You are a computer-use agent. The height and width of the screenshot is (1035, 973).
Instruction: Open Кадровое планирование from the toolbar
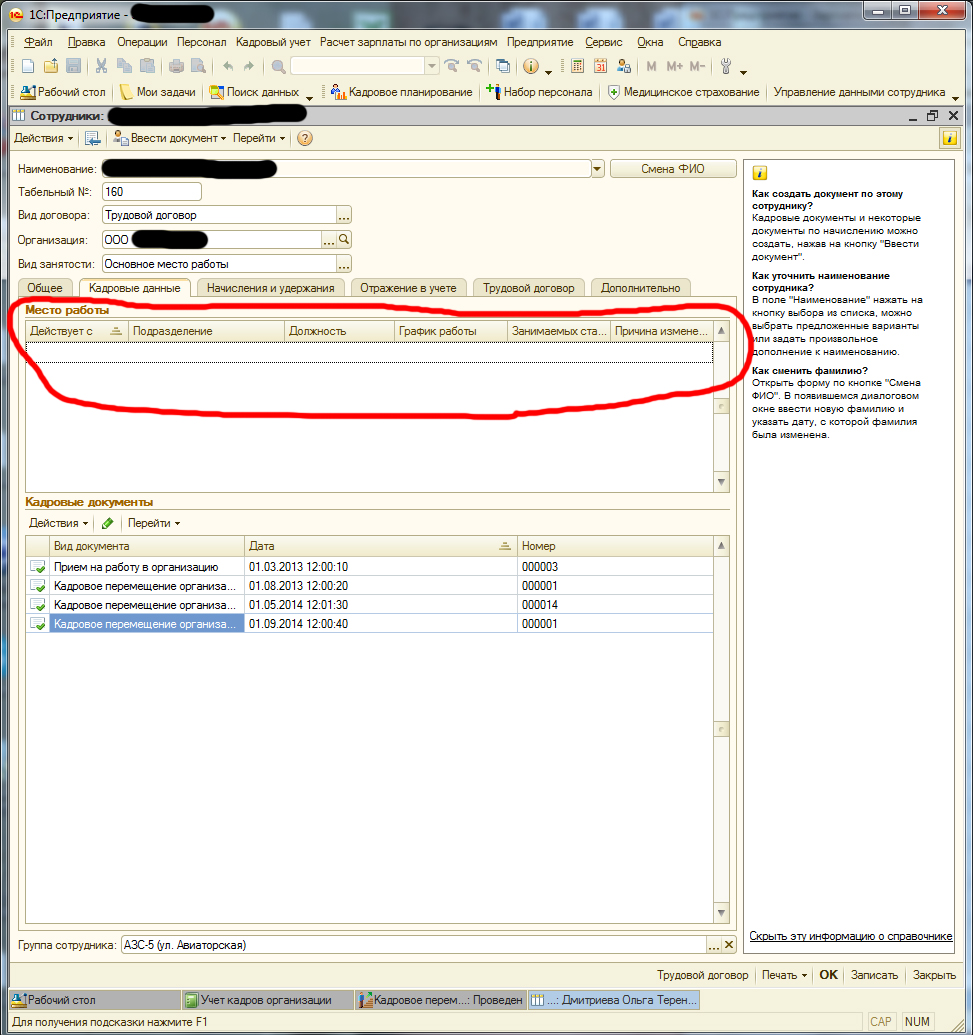[401, 92]
